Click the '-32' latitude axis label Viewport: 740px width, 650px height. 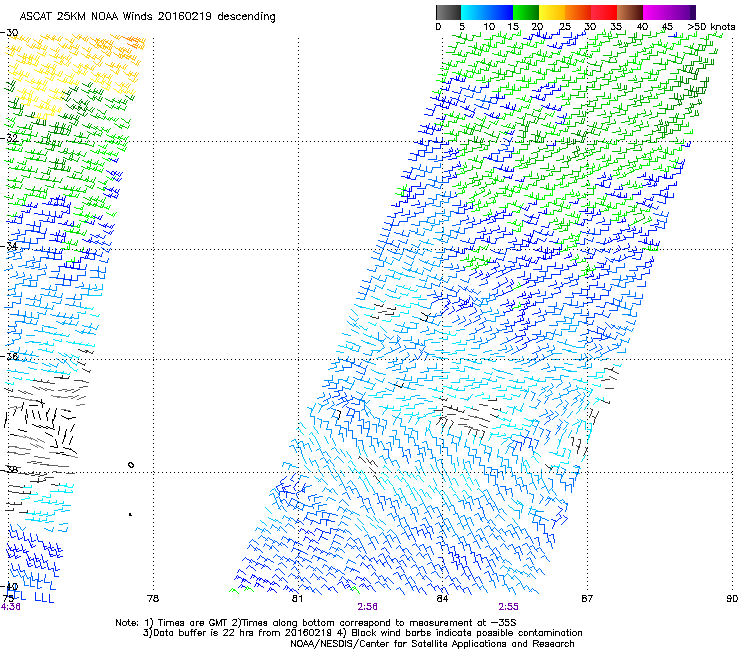click(x=9, y=138)
